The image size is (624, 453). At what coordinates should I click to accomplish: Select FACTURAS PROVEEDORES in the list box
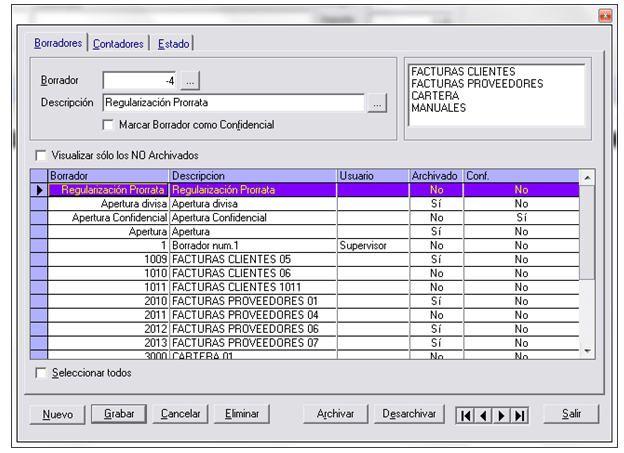coord(477,84)
